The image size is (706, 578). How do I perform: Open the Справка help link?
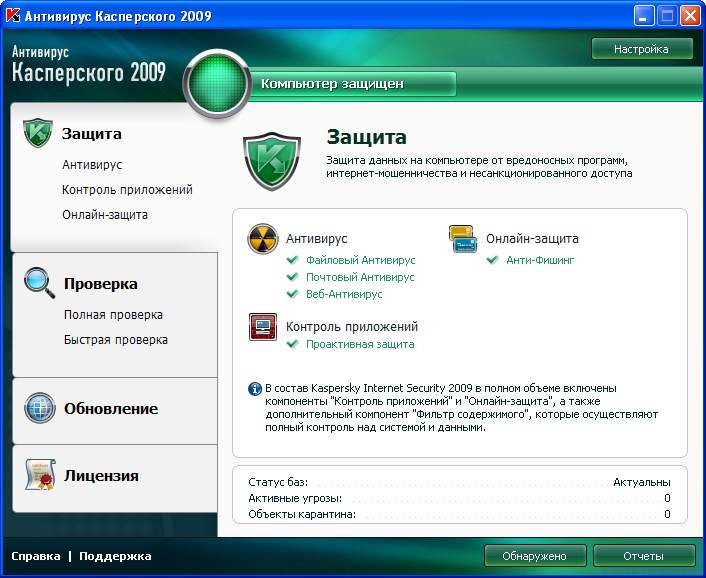pyautogui.click(x=36, y=556)
